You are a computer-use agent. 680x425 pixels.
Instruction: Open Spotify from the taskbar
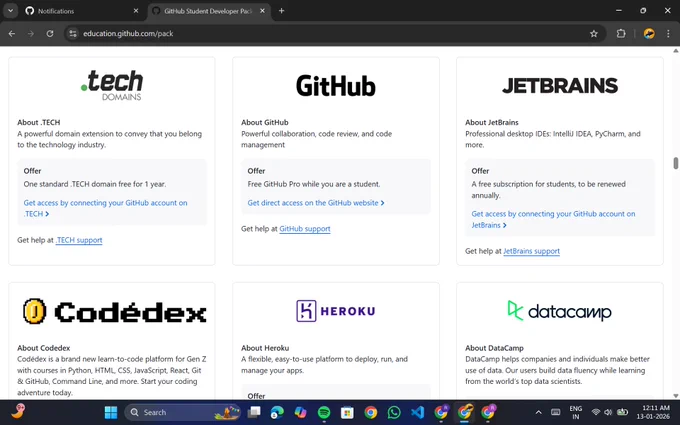tap(324, 412)
